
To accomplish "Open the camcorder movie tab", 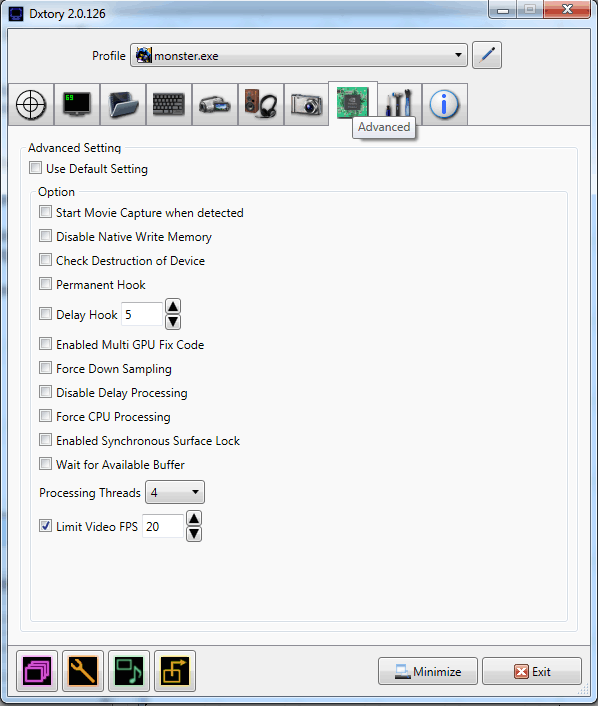I will tap(215, 104).
